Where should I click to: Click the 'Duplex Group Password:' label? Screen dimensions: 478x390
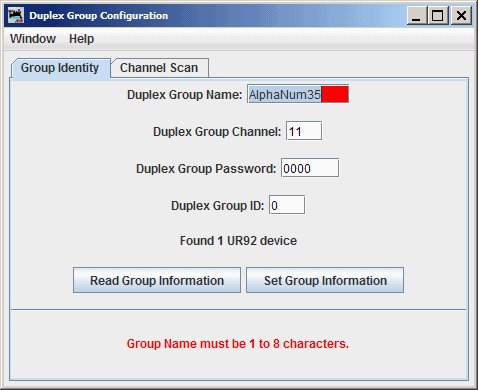(206, 169)
